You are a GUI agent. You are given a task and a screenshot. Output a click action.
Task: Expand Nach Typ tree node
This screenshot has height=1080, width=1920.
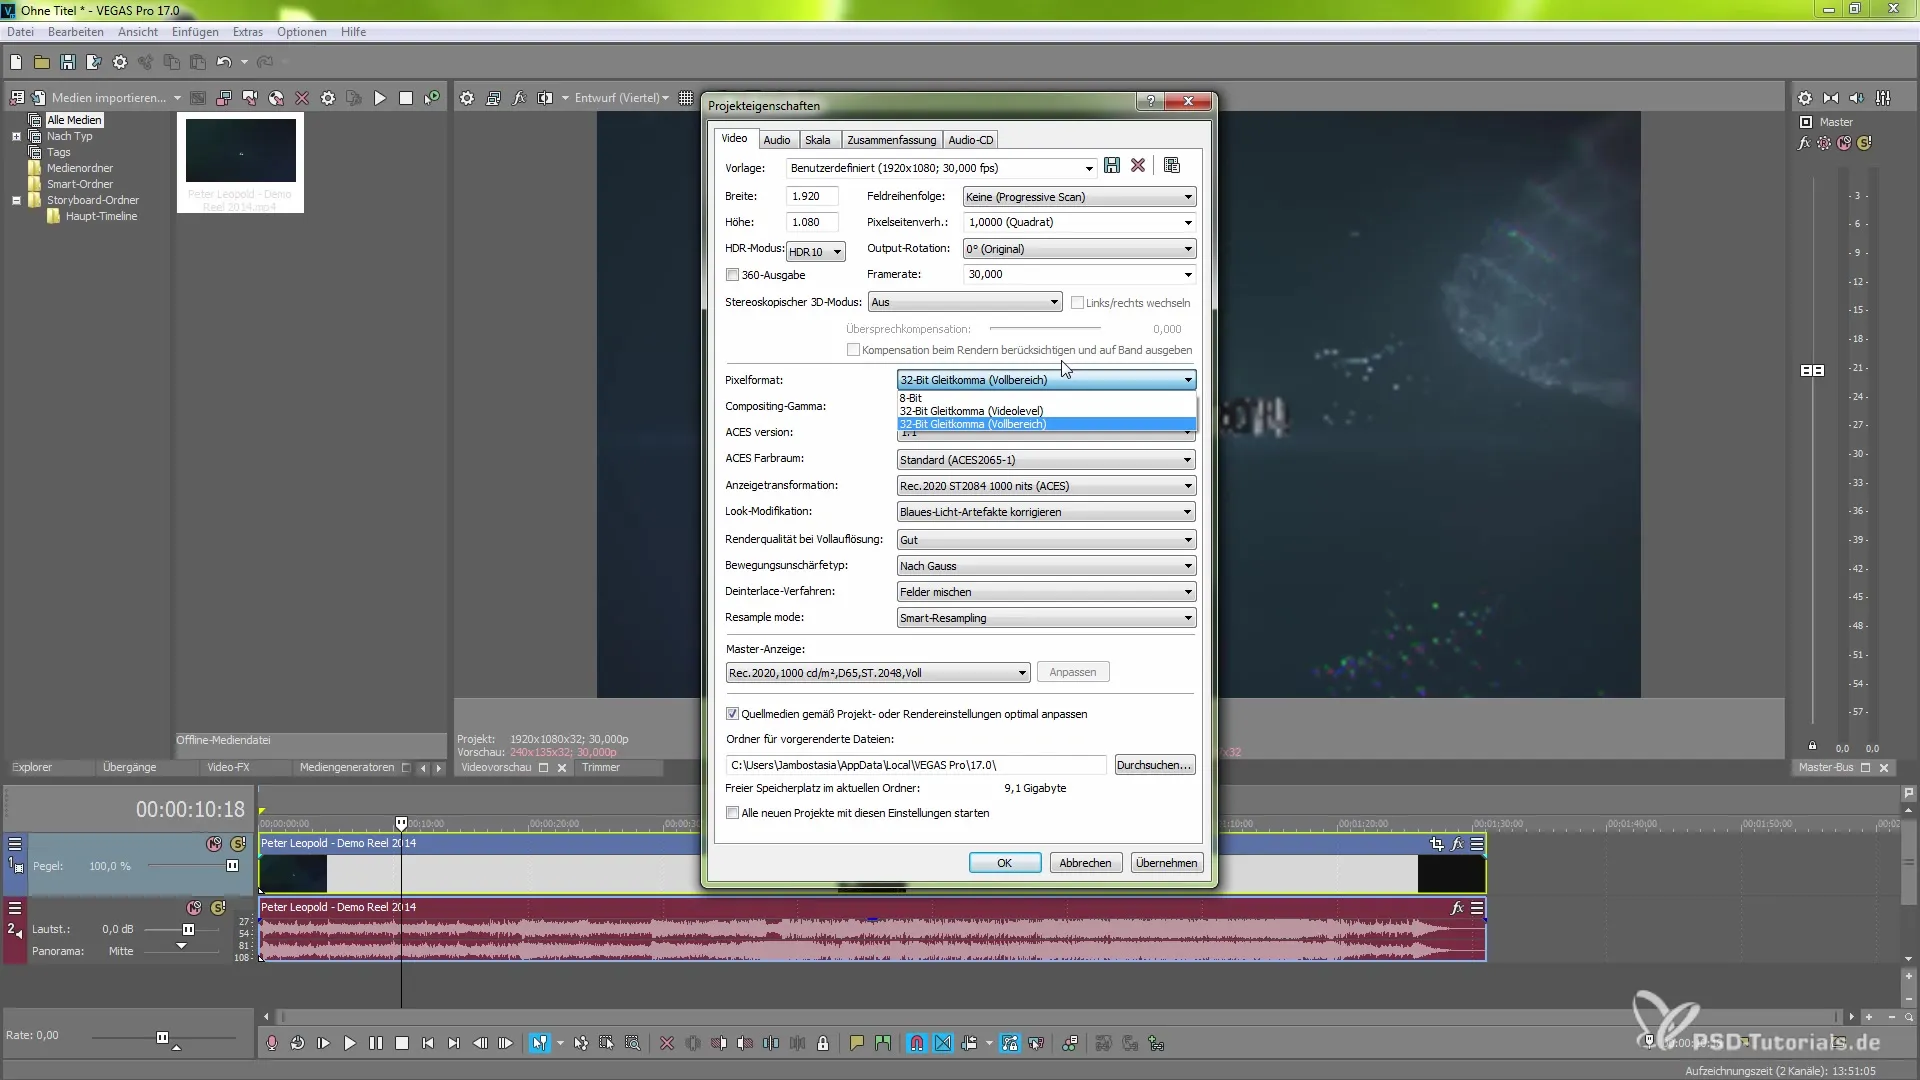tap(16, 137)
